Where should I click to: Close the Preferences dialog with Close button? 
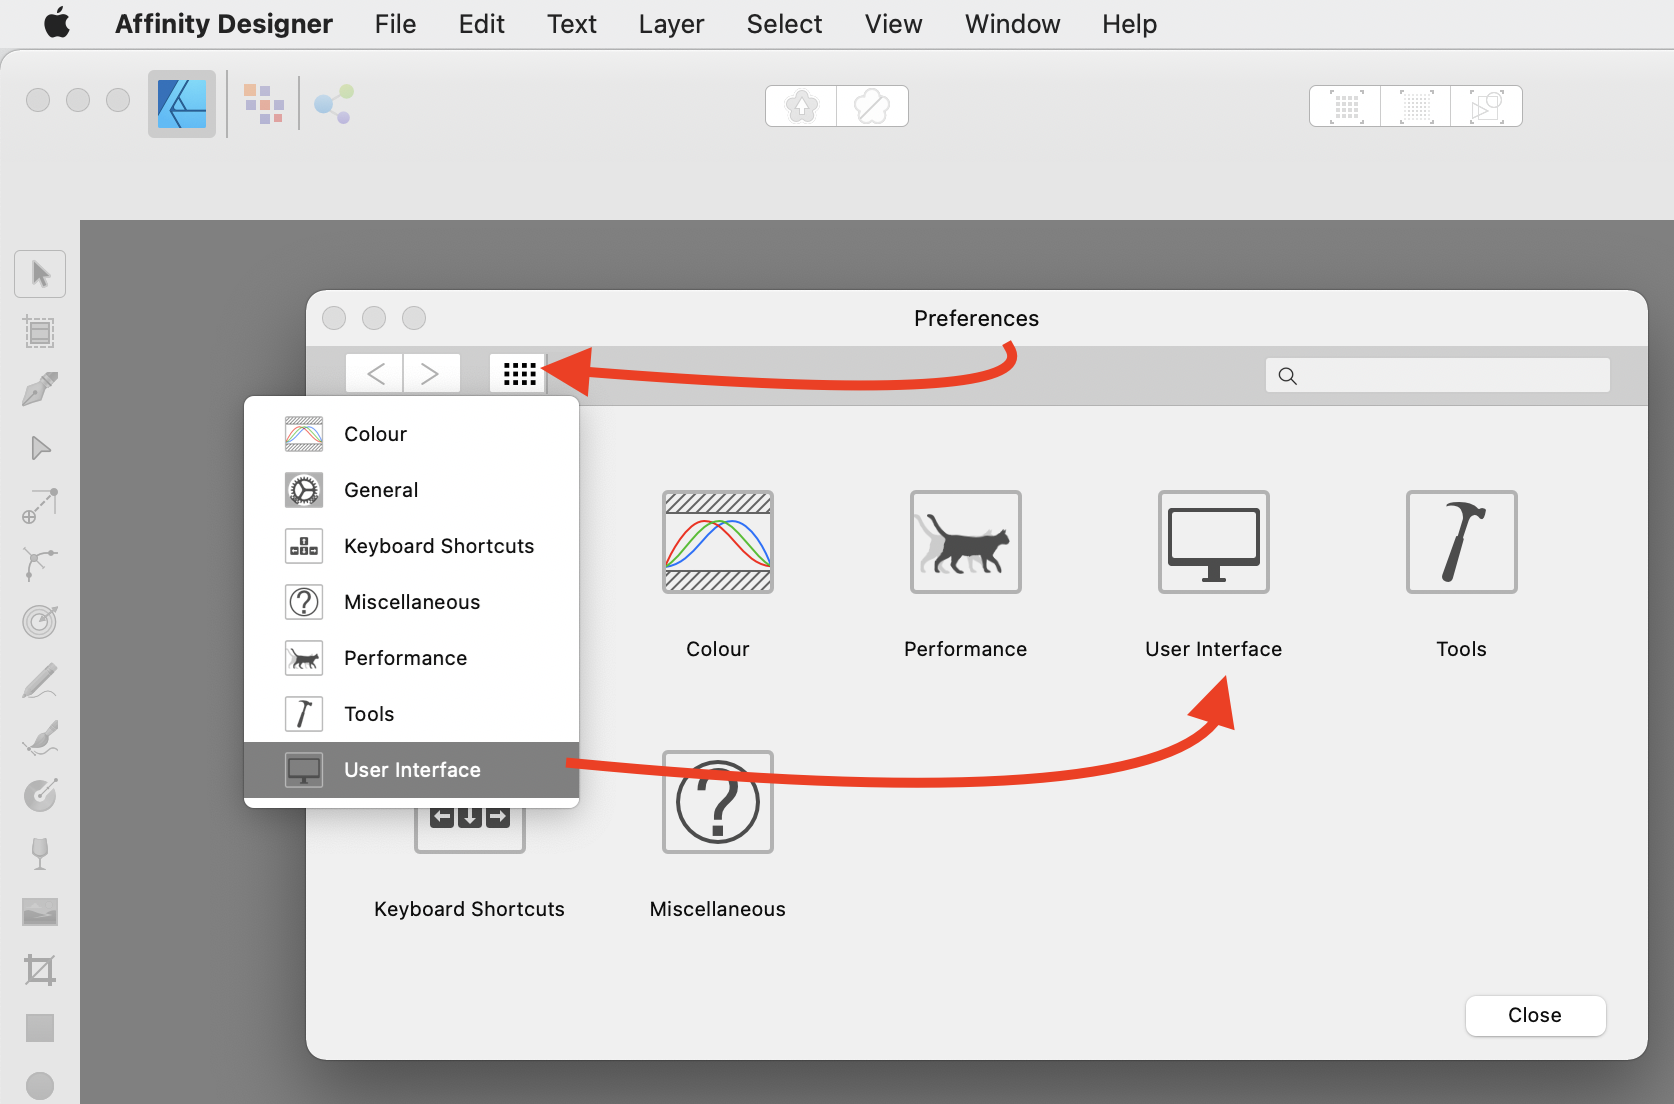1536,1015
